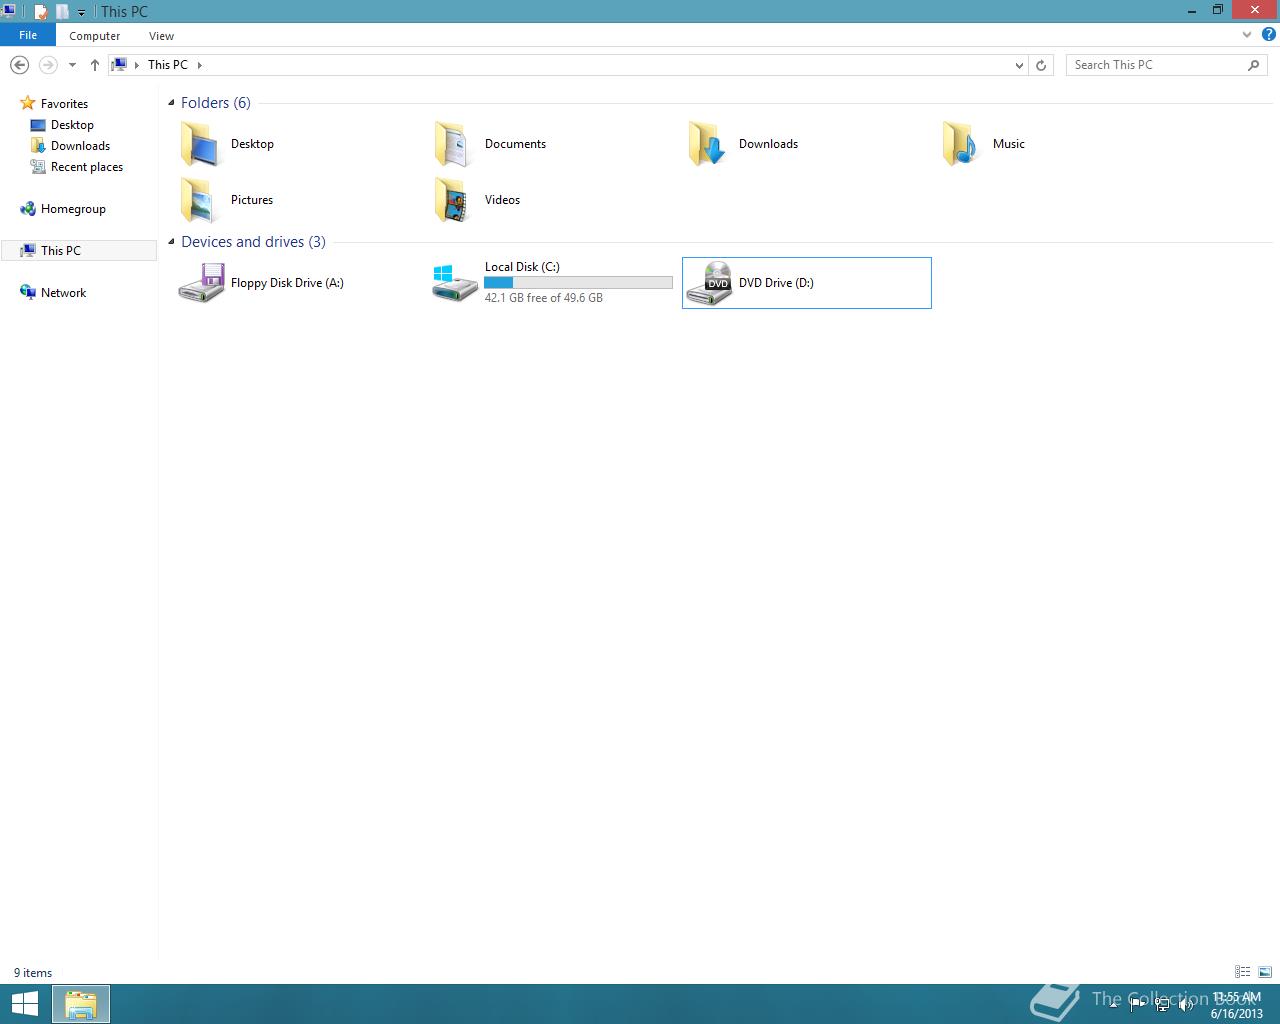Viewport: 1280px width, 1024px height.
Task: Switch to the View ribbon tab
Action: pyautogui.click(x=161, y=36)
